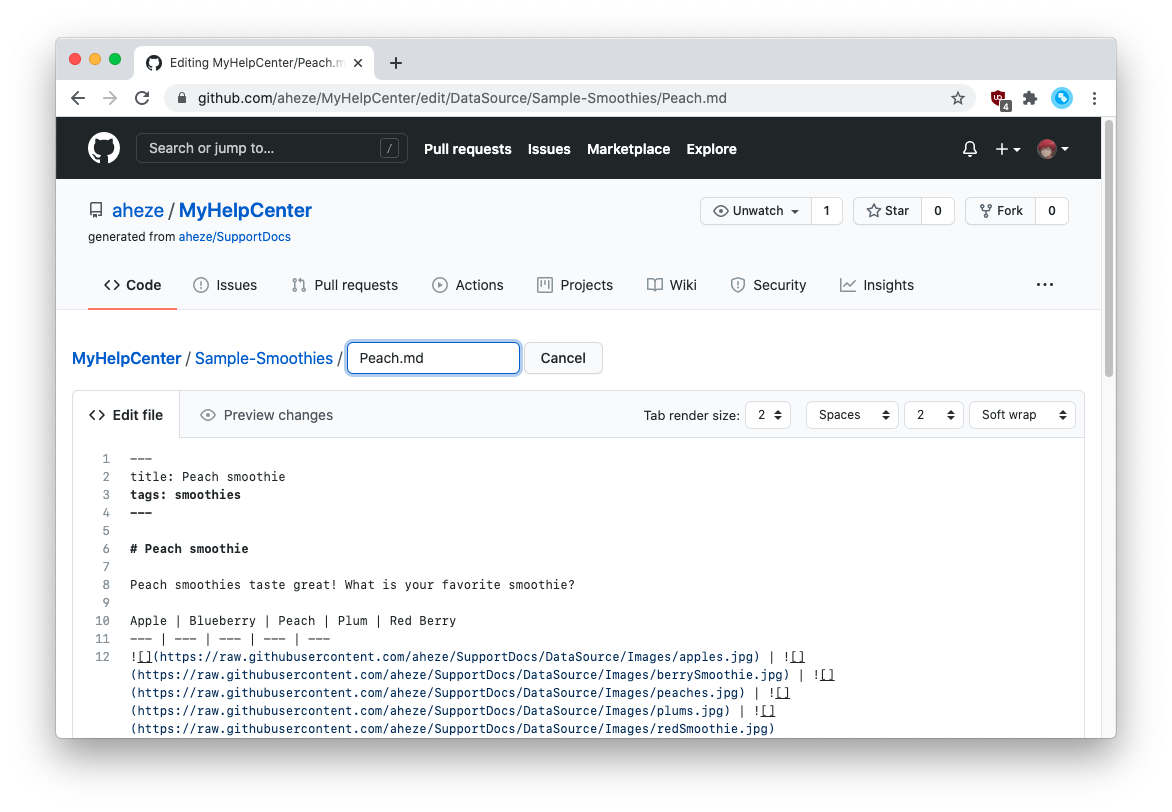Screen dimensions: 1172x812
Task: Open MyHelpCenter breadcrumb link
Action: point(126,358)
